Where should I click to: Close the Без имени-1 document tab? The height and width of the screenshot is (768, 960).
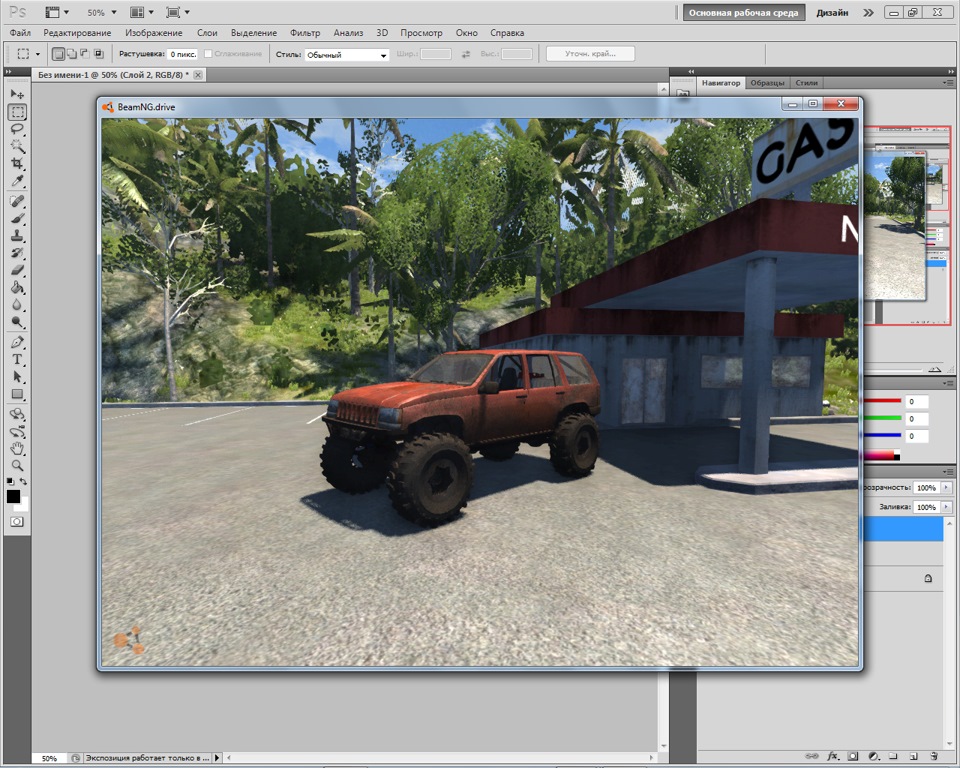tap(198, 75)
